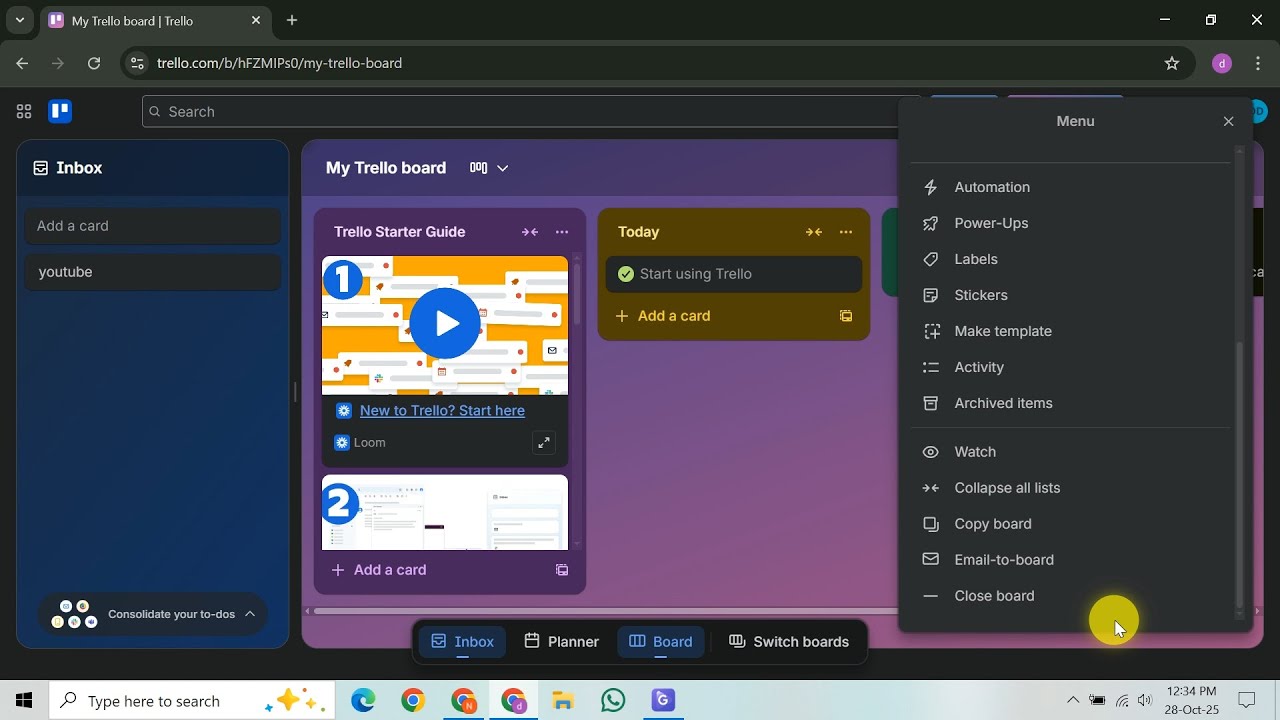
Task: Collapse the Trello Starter Guide list
Action: [x=530, y=232]
